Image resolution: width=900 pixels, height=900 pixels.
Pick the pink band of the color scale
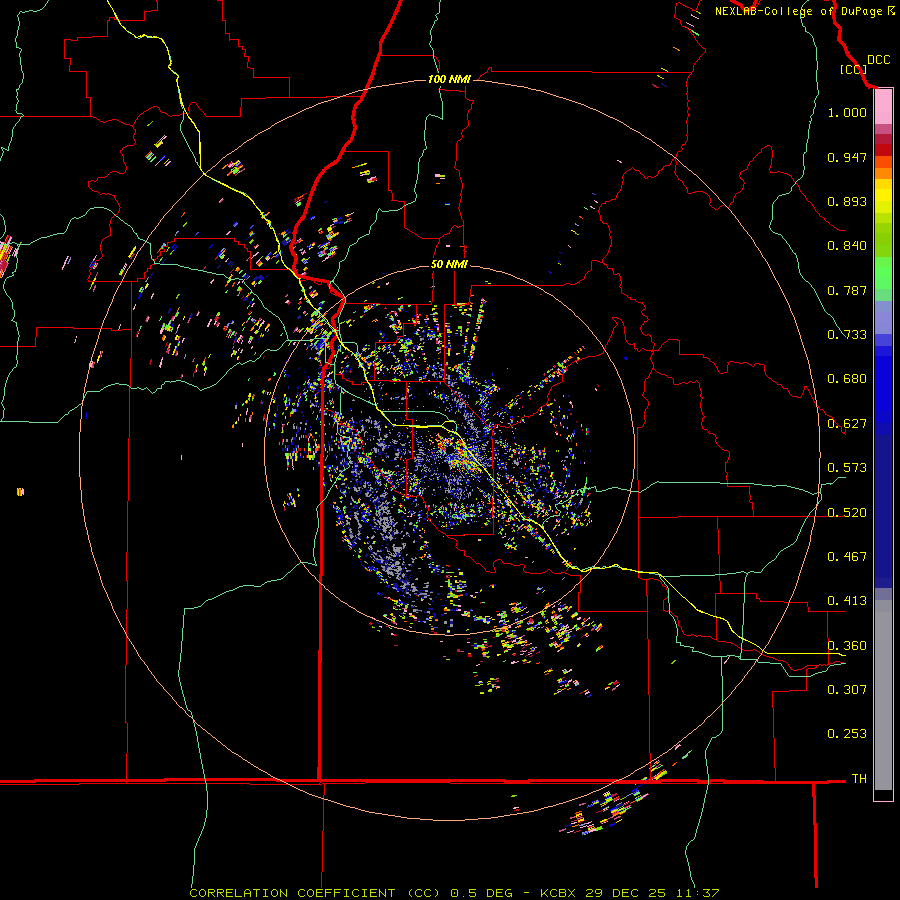tap(883, 107)
